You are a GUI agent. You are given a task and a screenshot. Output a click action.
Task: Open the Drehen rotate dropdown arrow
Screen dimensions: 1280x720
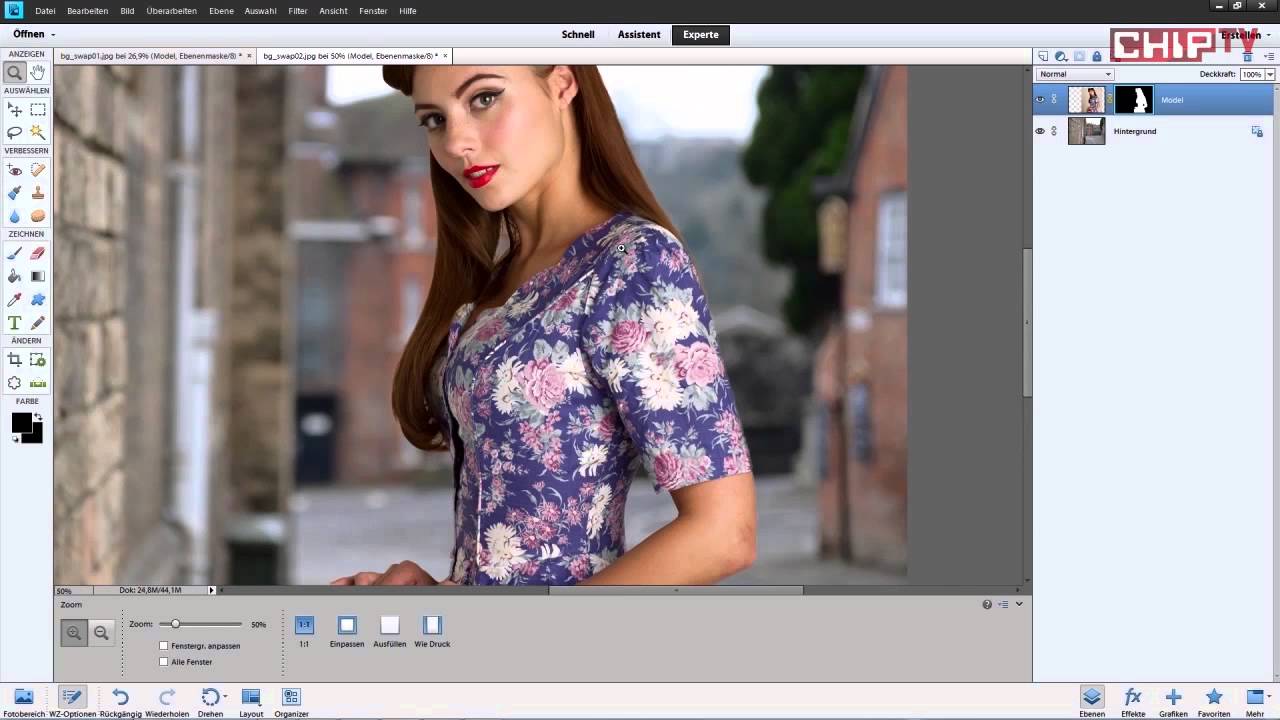225,697
